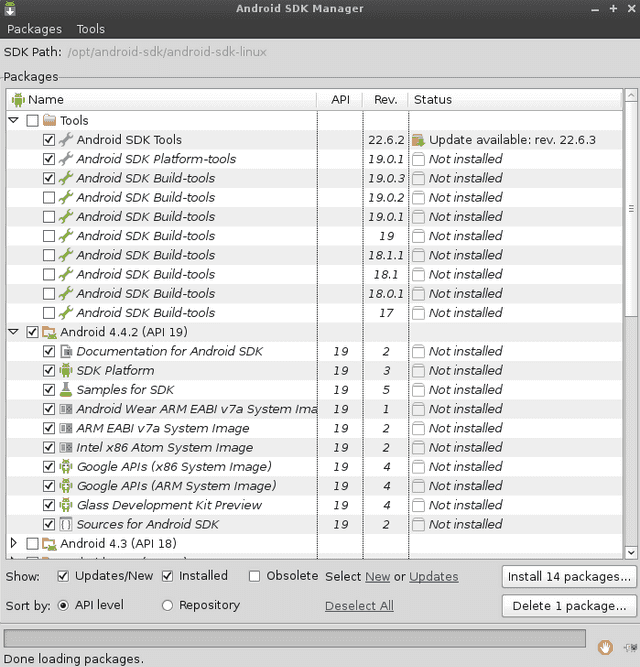Click the progress bar at bottom
The height and width of the screenshot is (667, 640).
click(x=295, y=638)
